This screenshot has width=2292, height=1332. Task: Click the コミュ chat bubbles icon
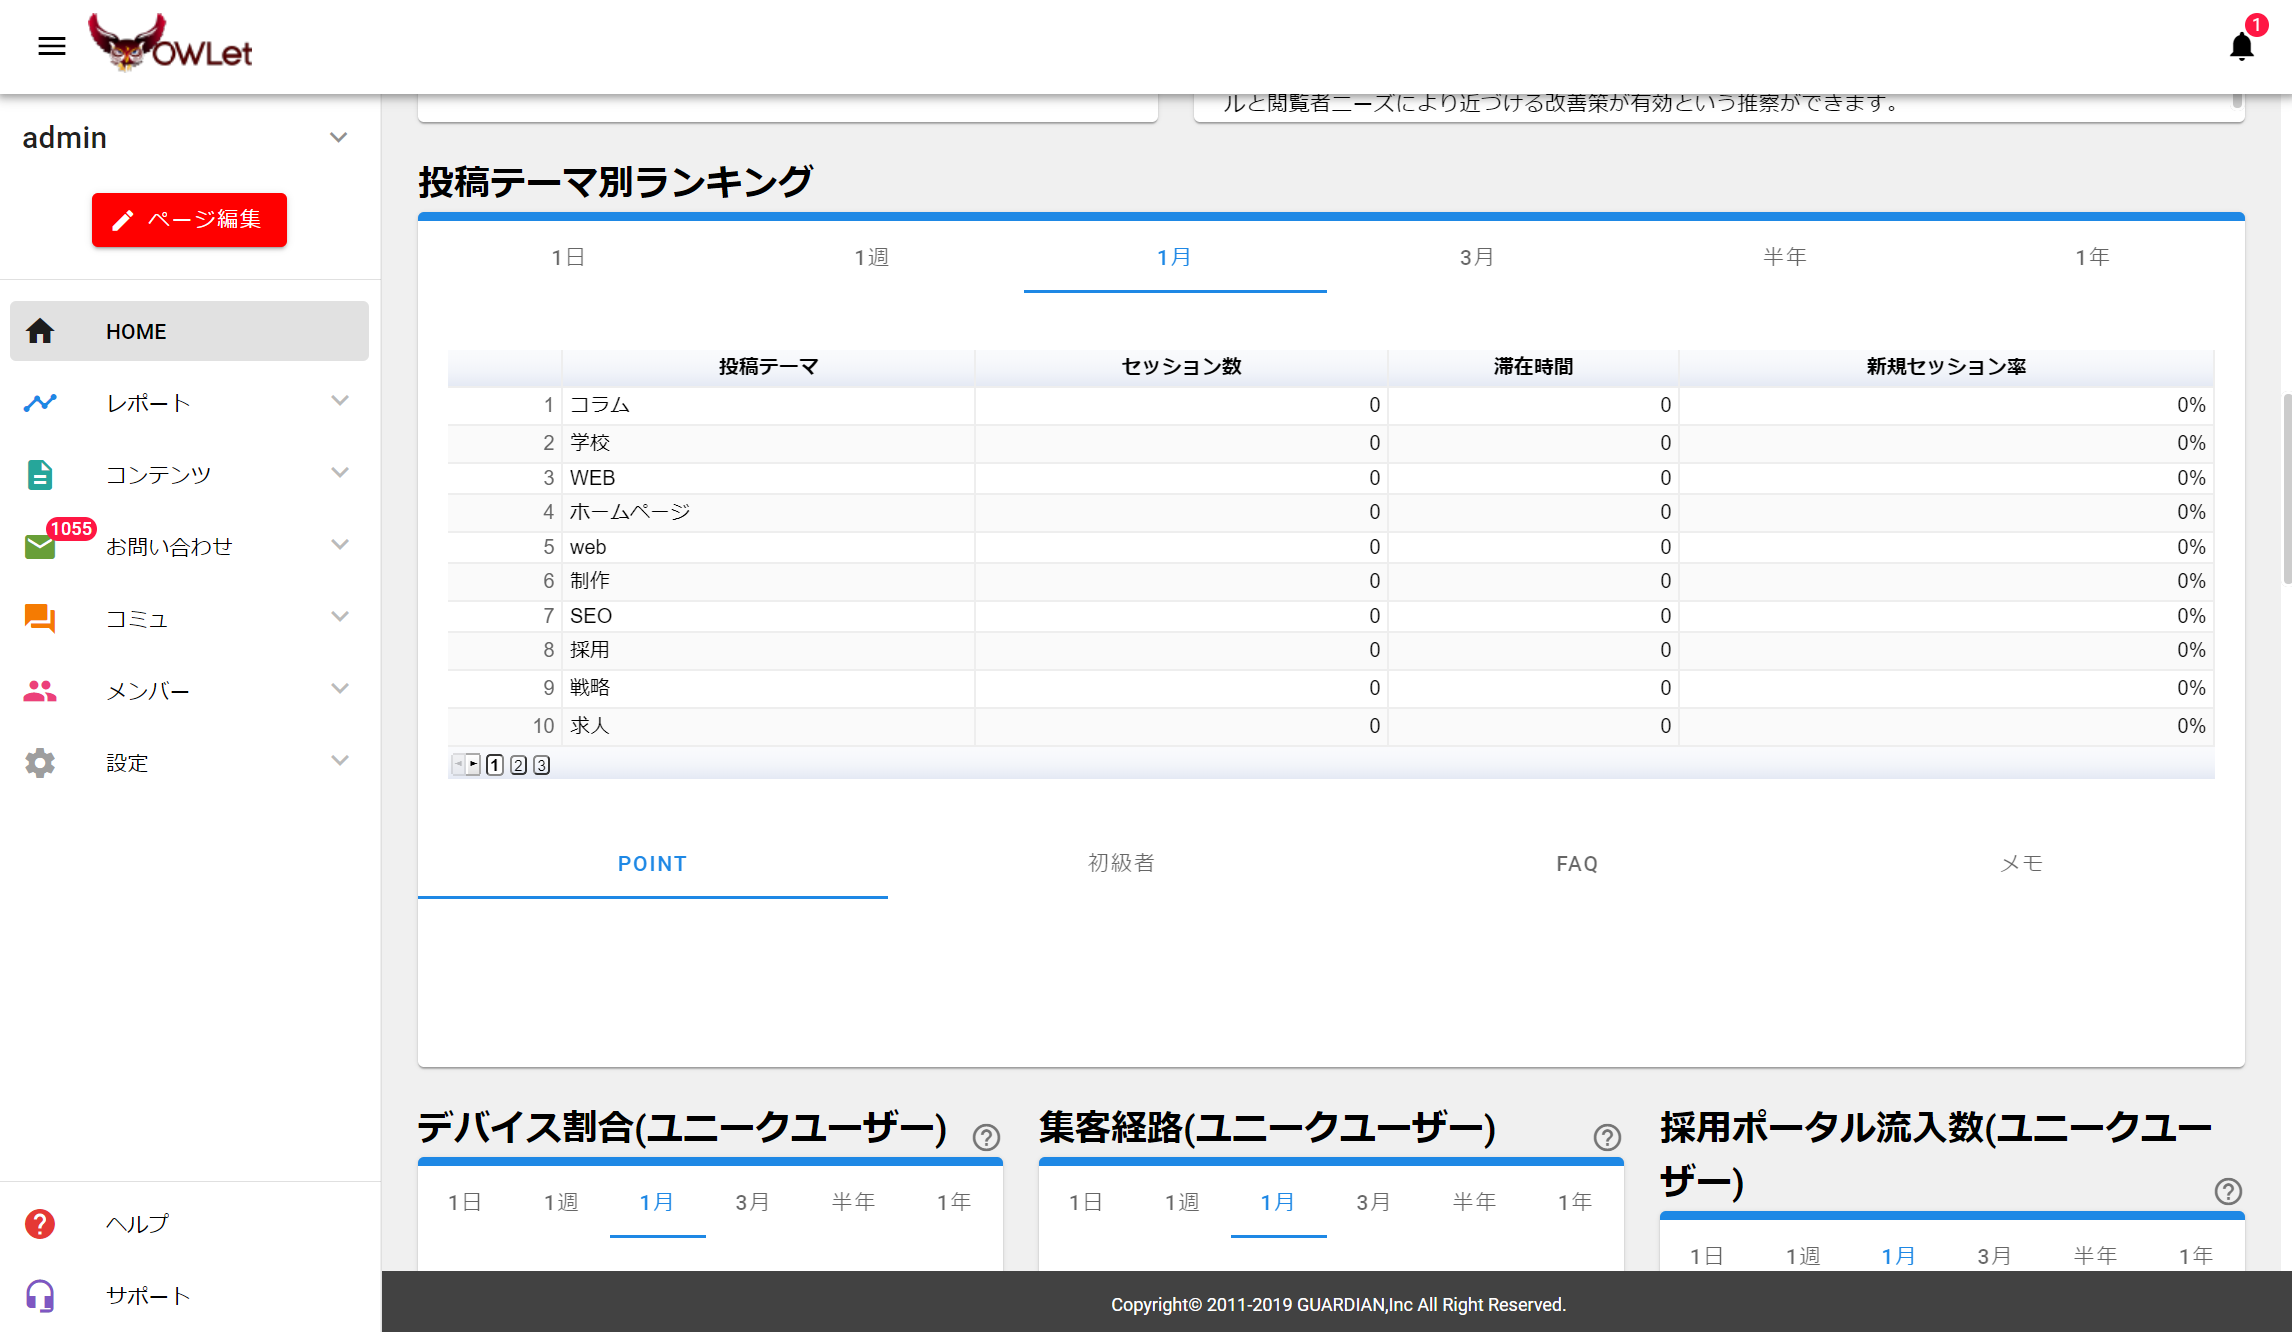coord(40,619)
